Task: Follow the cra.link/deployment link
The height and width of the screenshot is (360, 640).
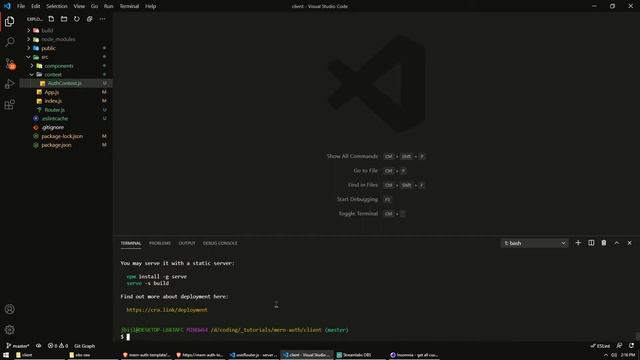Action: tap(167, 310)
